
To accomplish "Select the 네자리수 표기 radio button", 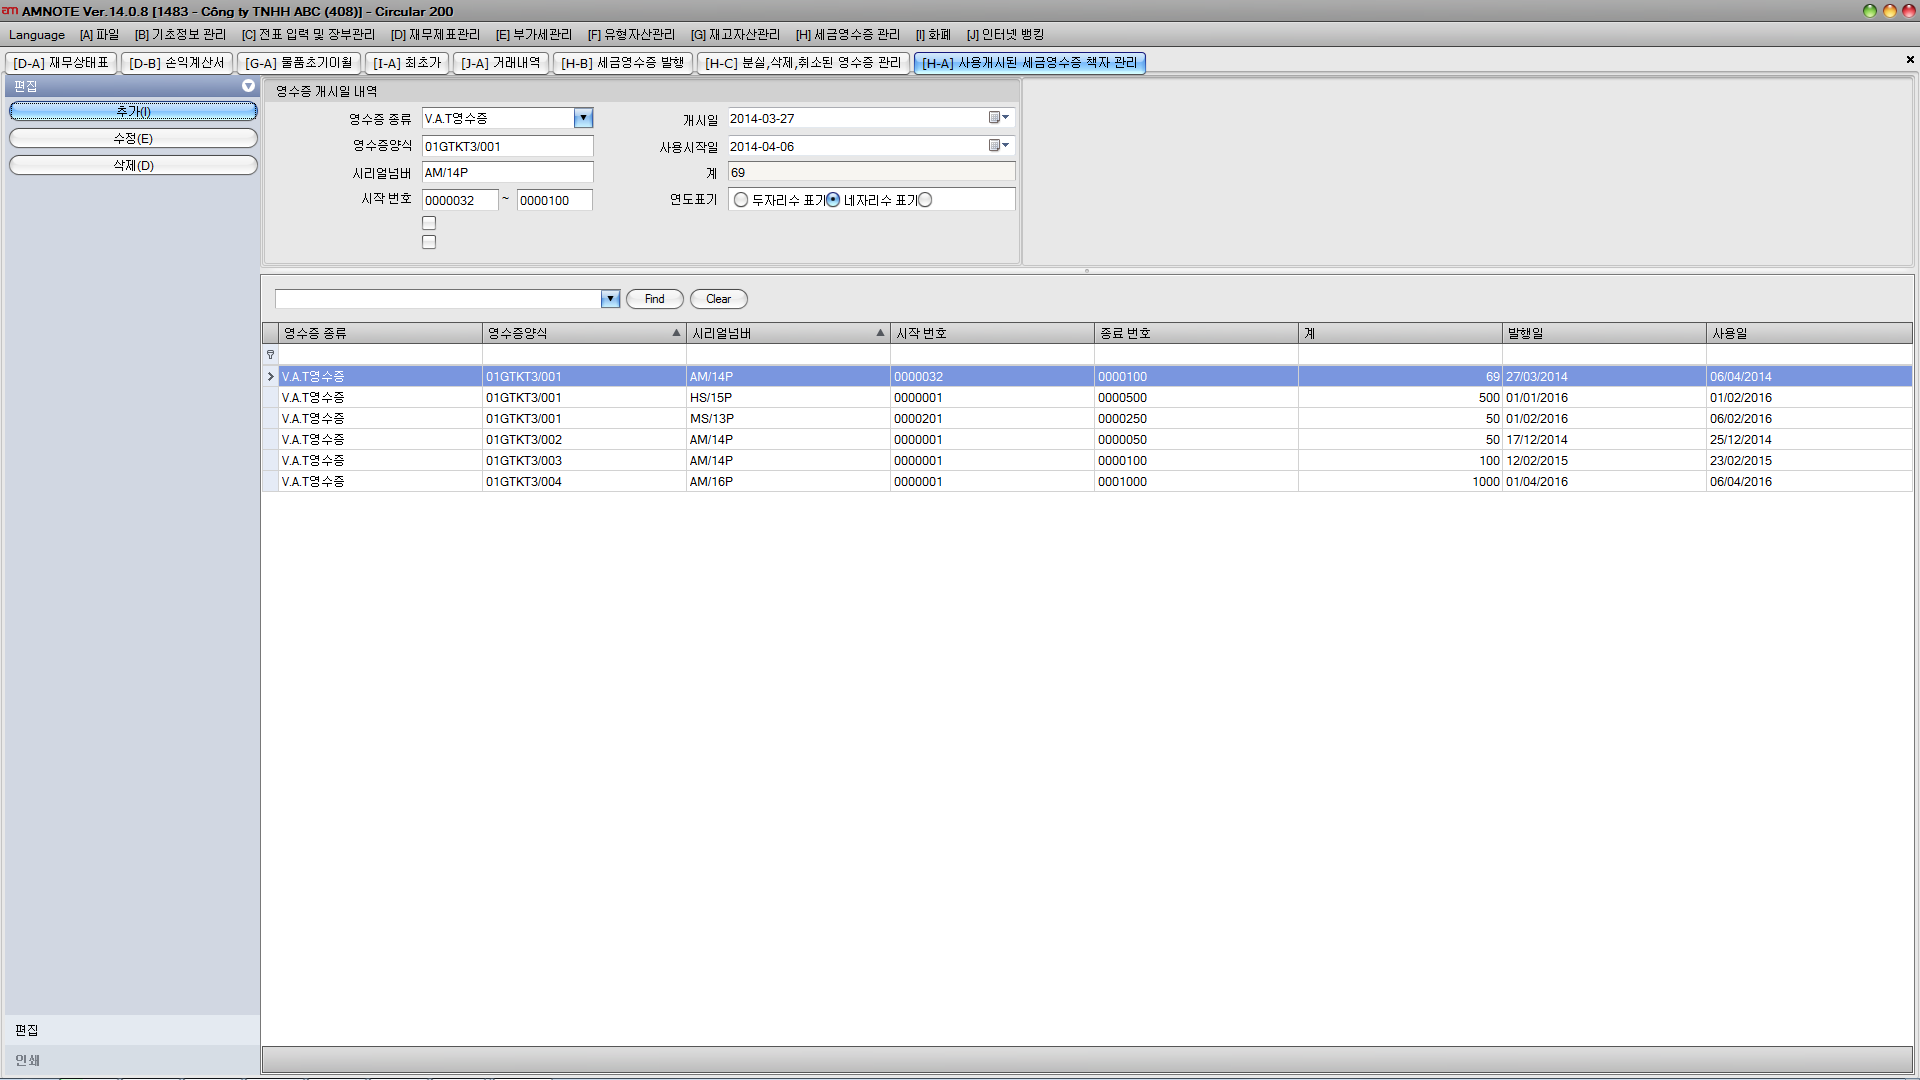I will click(833, 200).
